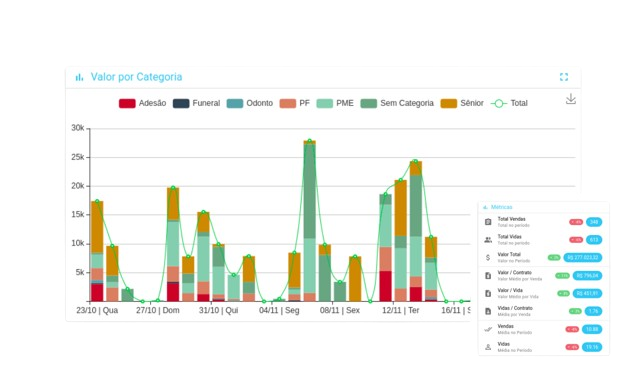The width and height of the screenshot is (640, 390).
Task: Toggle the PME series in the legend
Action: tap(335, 103)
